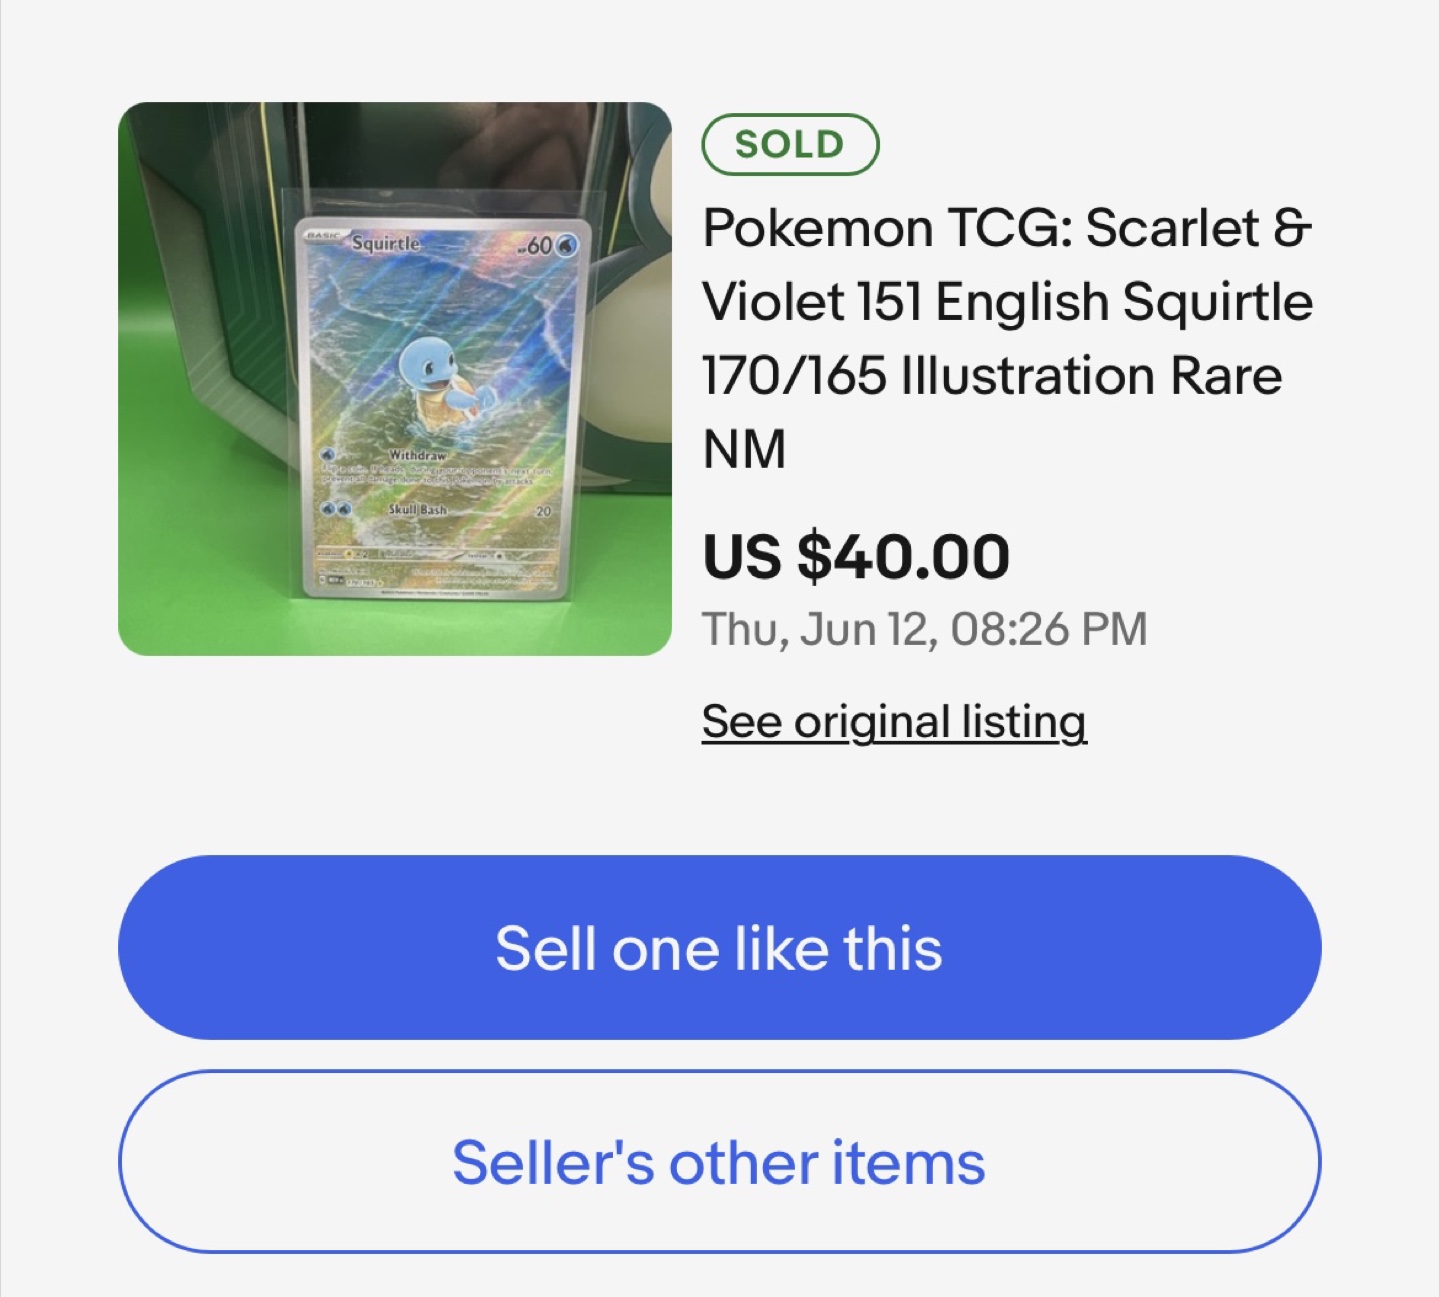Viewport: 1440px width, 1297px height.
Task: Click the Pokemon TCG Squirtle listing title
Action: tap(1005, 338)
